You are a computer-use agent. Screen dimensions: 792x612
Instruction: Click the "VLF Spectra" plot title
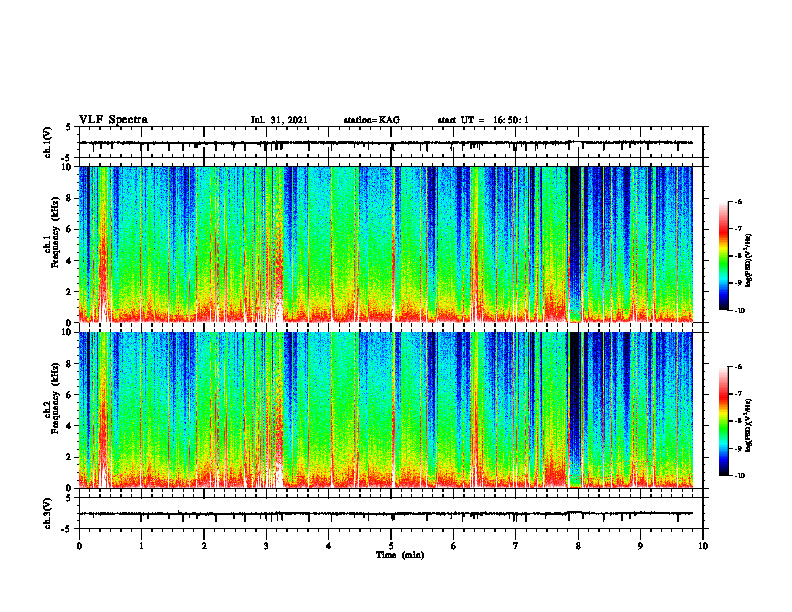click(x=113, y=120)
